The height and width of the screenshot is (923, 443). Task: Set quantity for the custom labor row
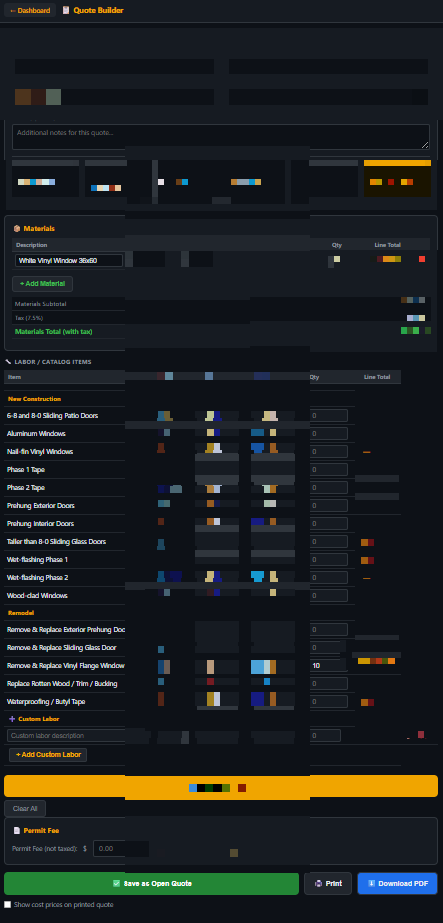point(325,736)
